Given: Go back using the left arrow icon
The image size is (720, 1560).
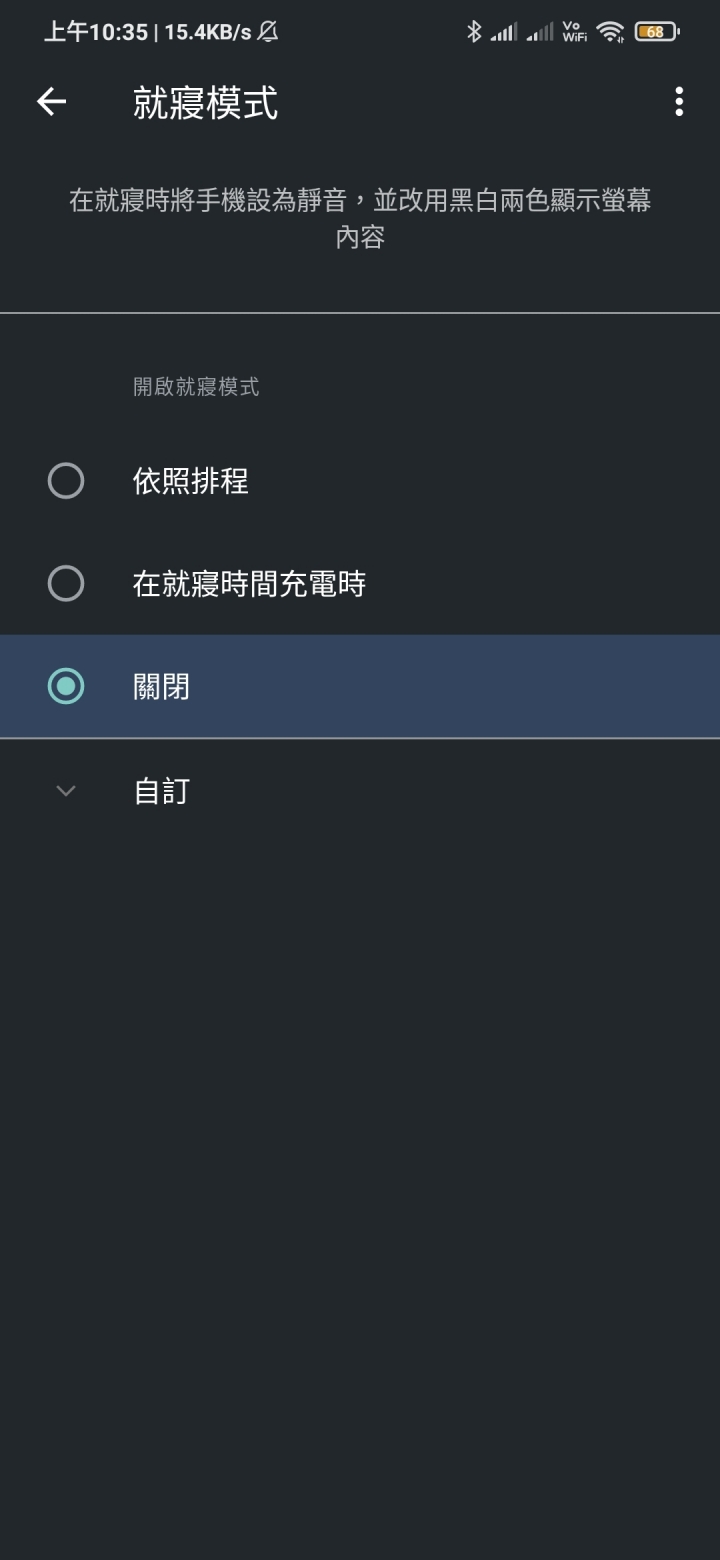Looking at the screenshot, I should coord(51,102).
